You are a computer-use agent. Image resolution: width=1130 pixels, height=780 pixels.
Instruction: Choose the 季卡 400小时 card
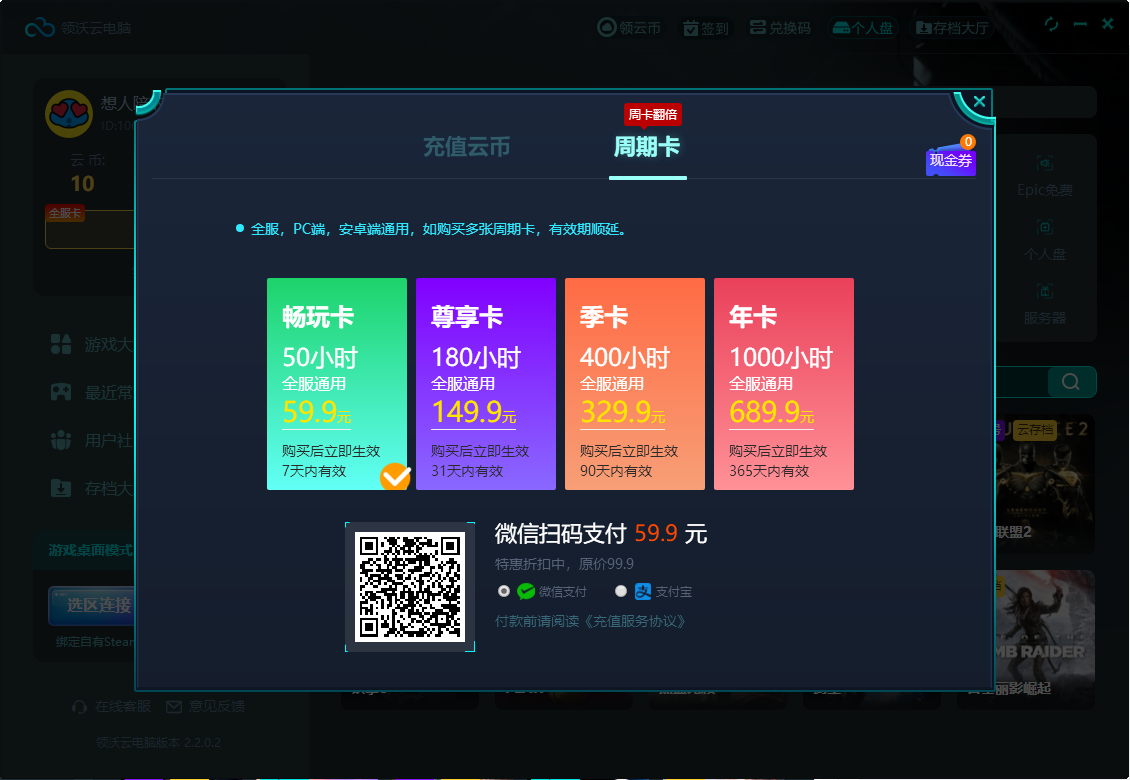(635, 384)
